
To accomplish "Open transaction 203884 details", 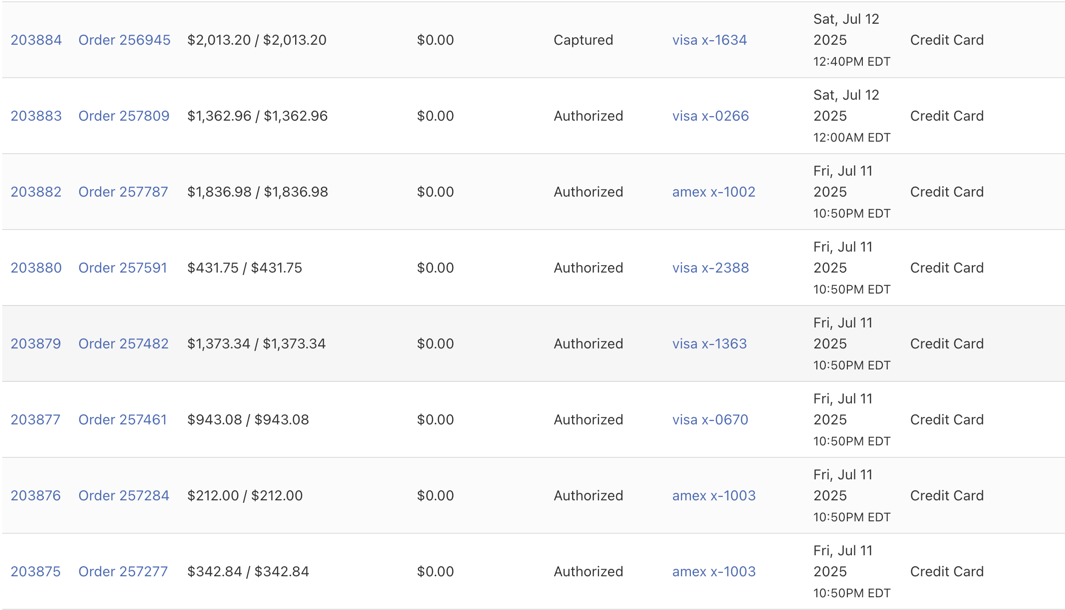I will pos(36,40).
